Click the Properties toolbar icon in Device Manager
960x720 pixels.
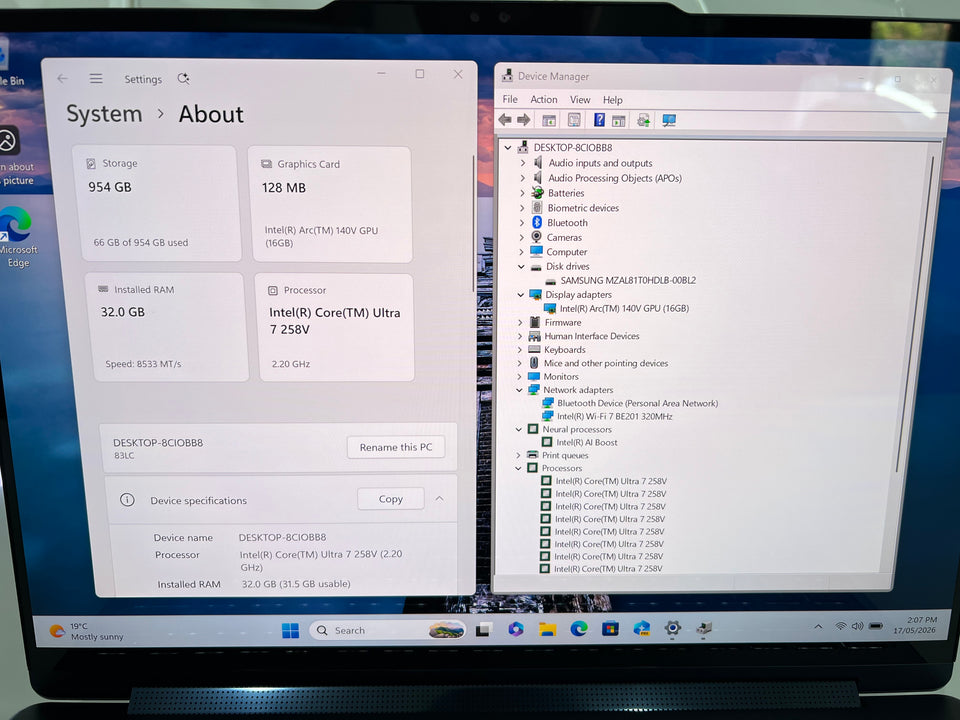574,120
